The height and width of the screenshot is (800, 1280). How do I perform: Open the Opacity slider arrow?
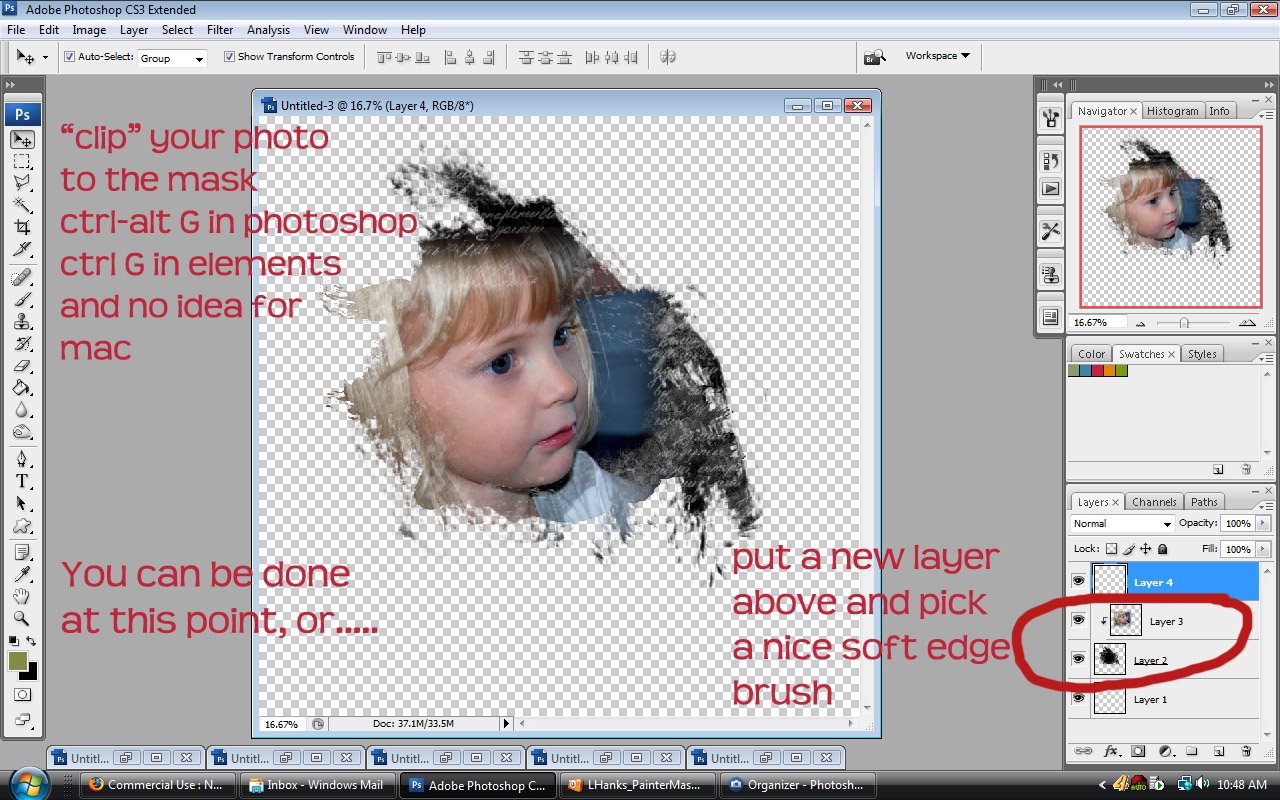[1262, 523]
